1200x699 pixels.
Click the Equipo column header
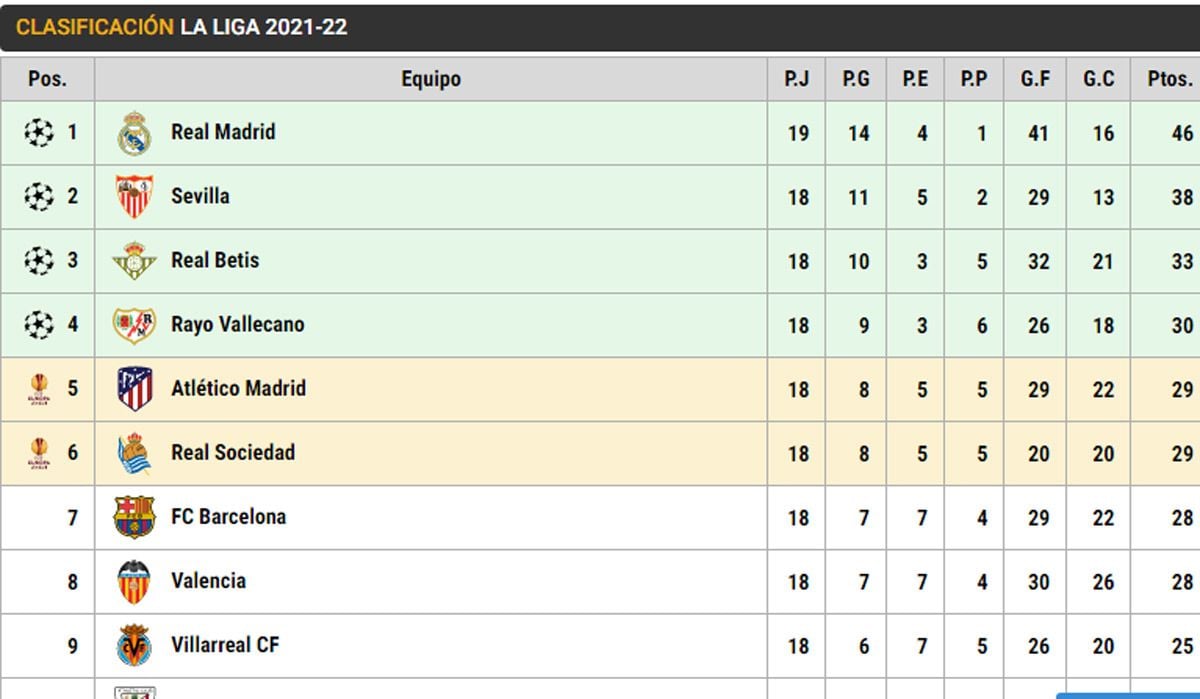pos(431,79)
